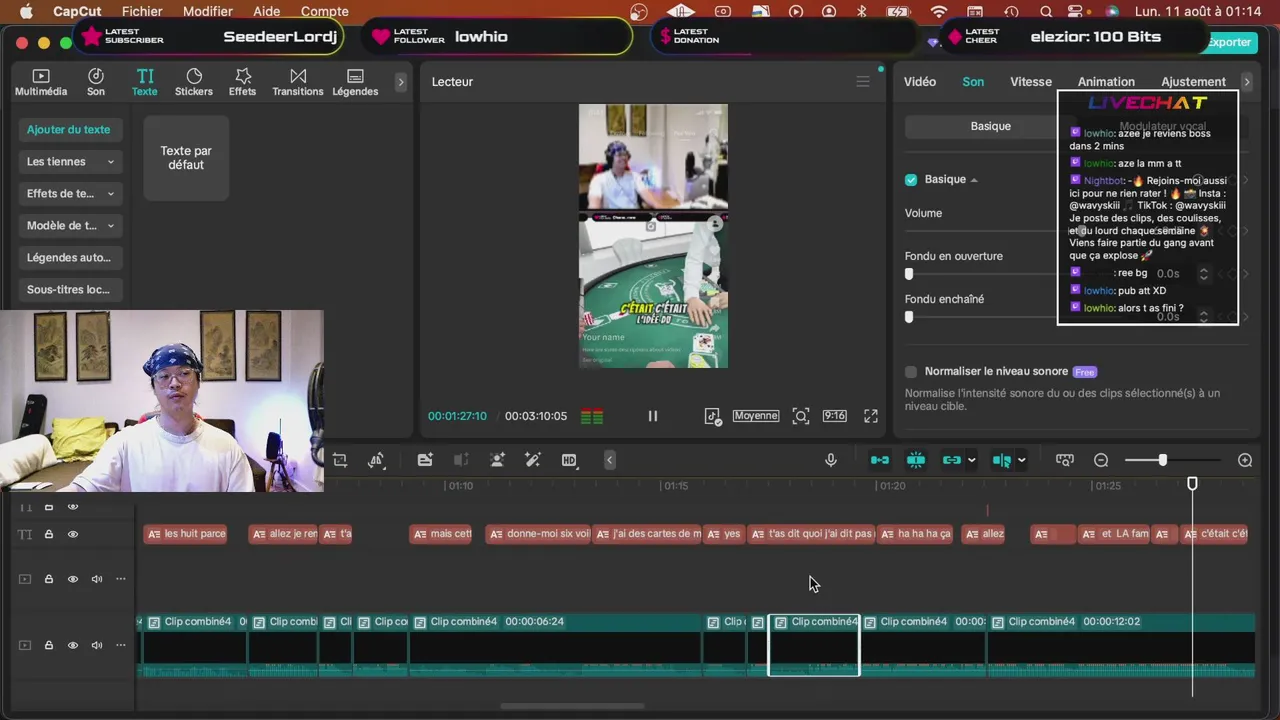Select the Basique sub-tab button

pos(990,127)
